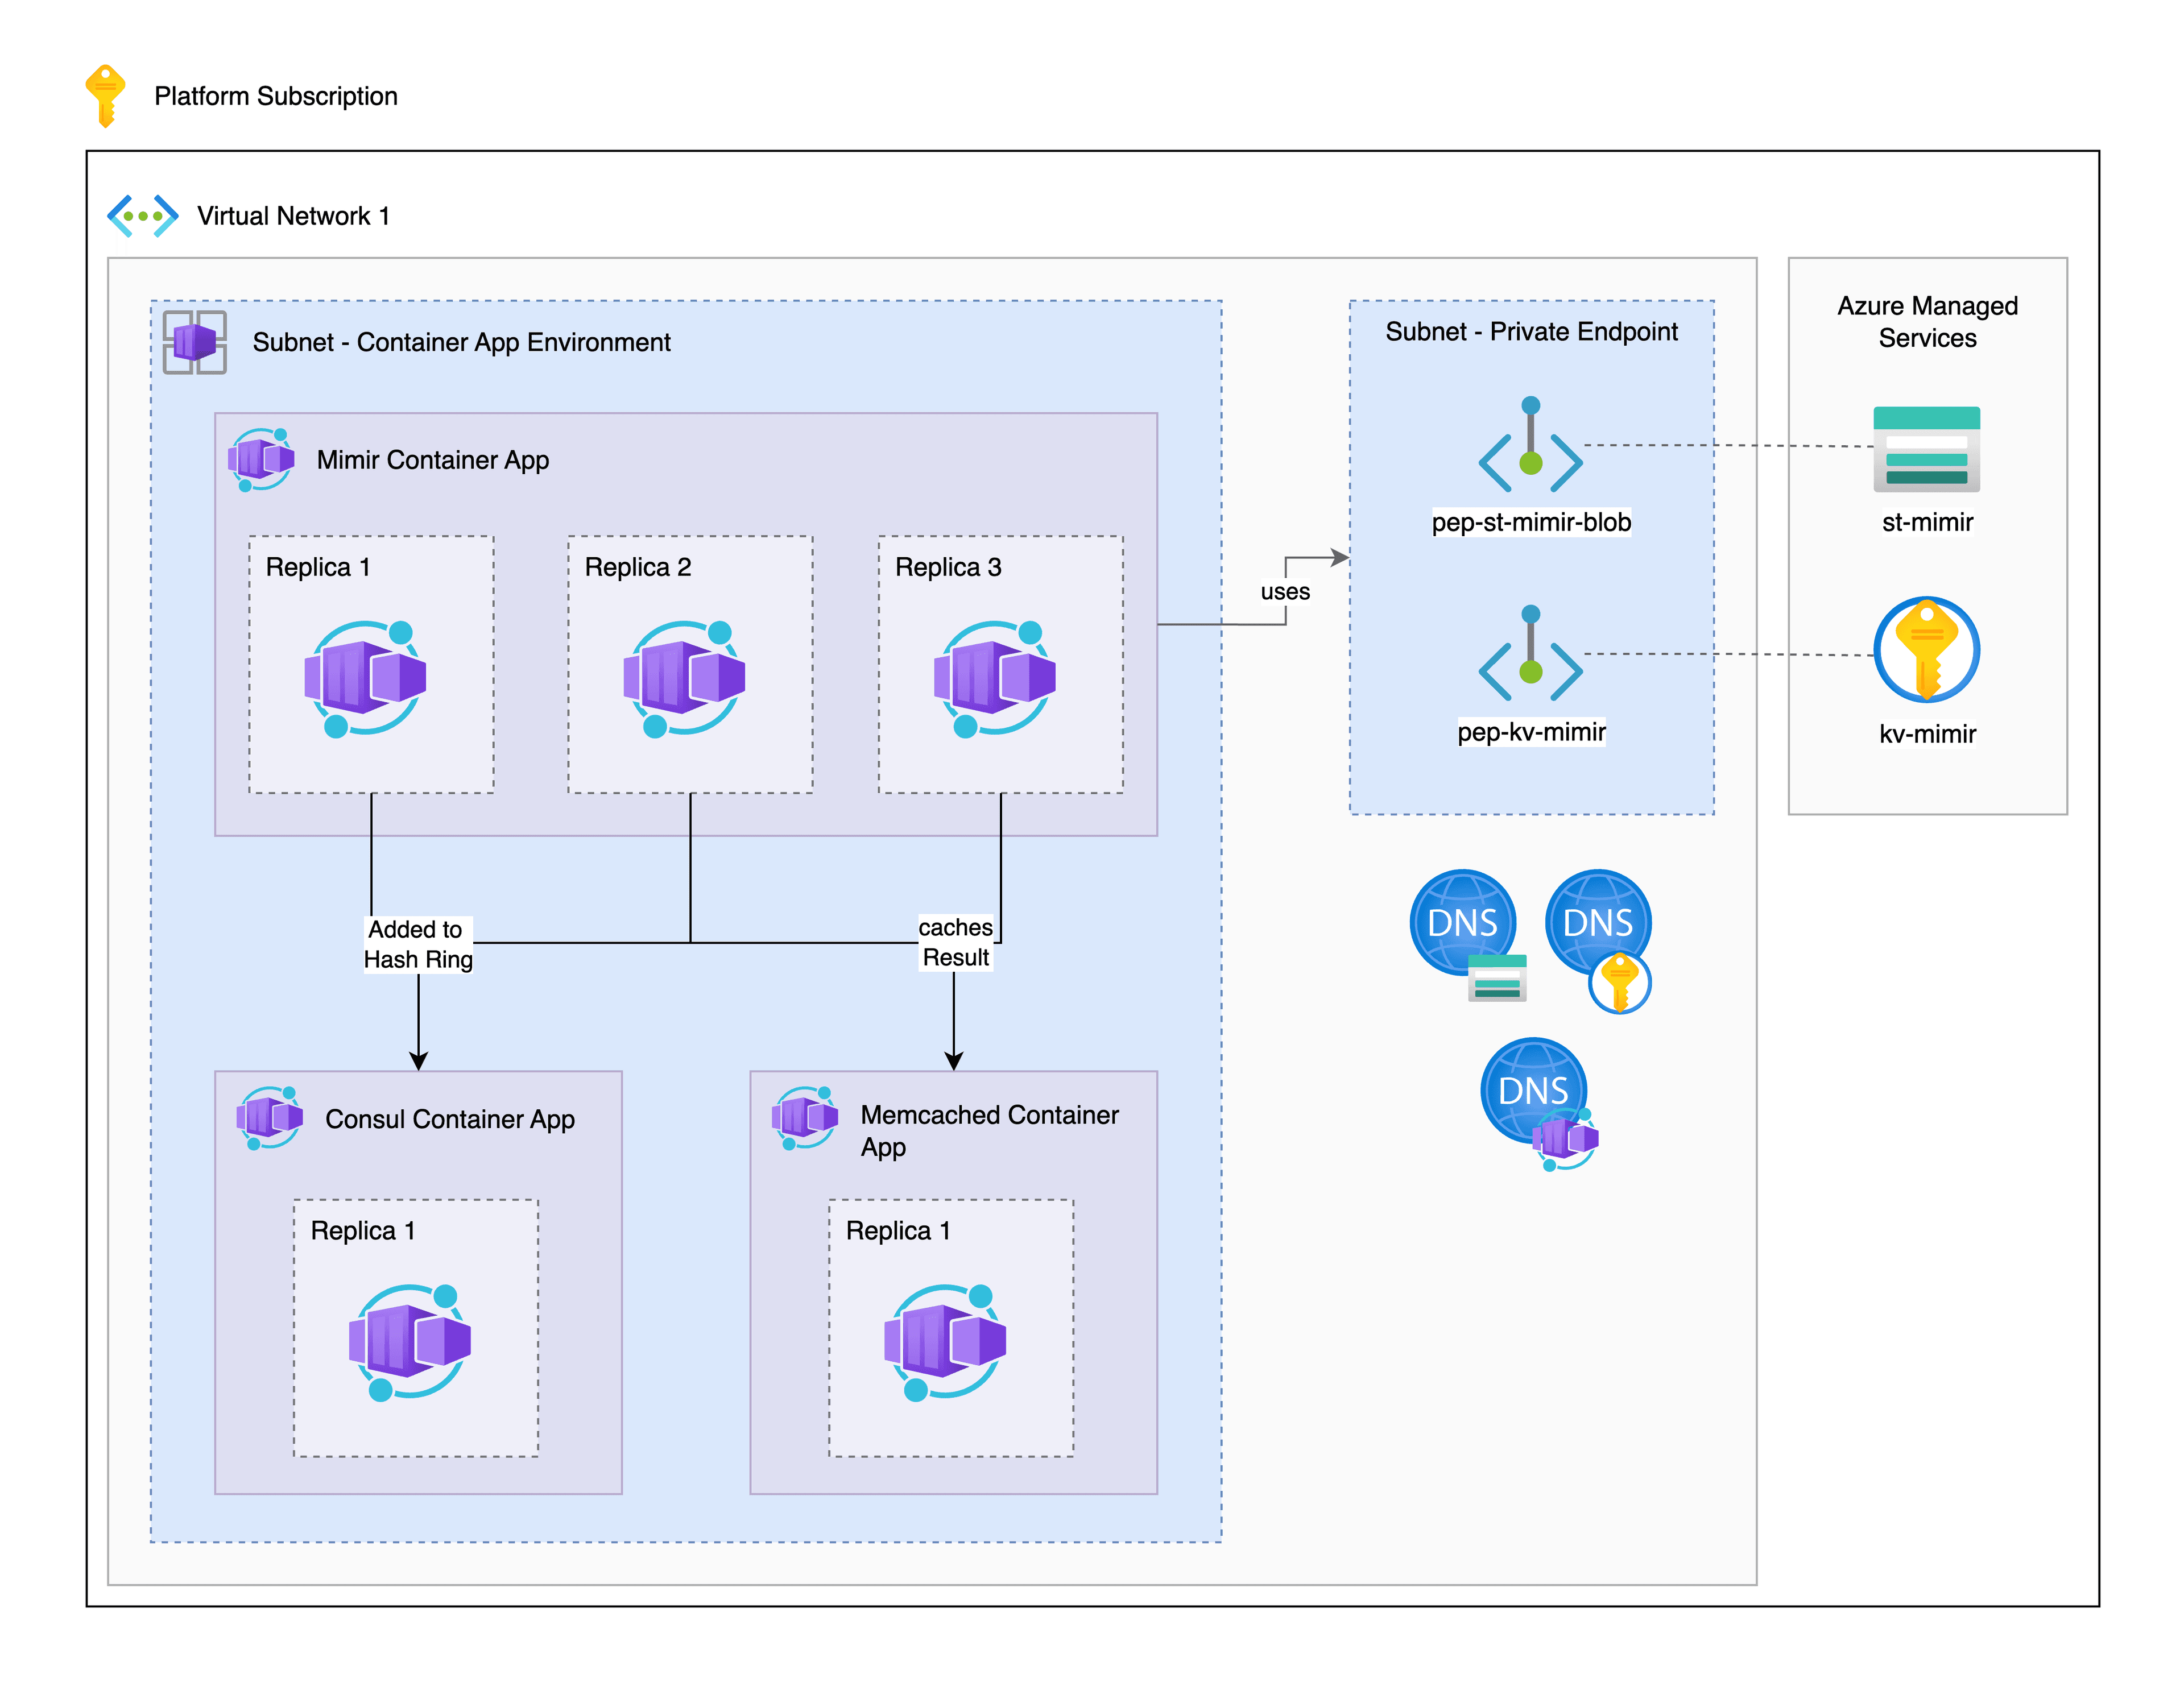
Task: Select the pep-kv-mimir private endpoint icon
Action: [x=1531, y=654]
